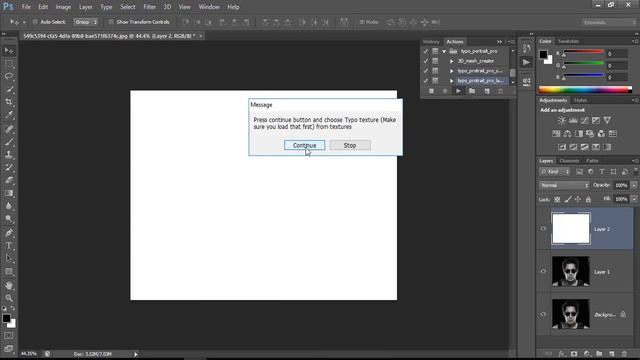Collapse typo_portrait_pro action set

444,51
